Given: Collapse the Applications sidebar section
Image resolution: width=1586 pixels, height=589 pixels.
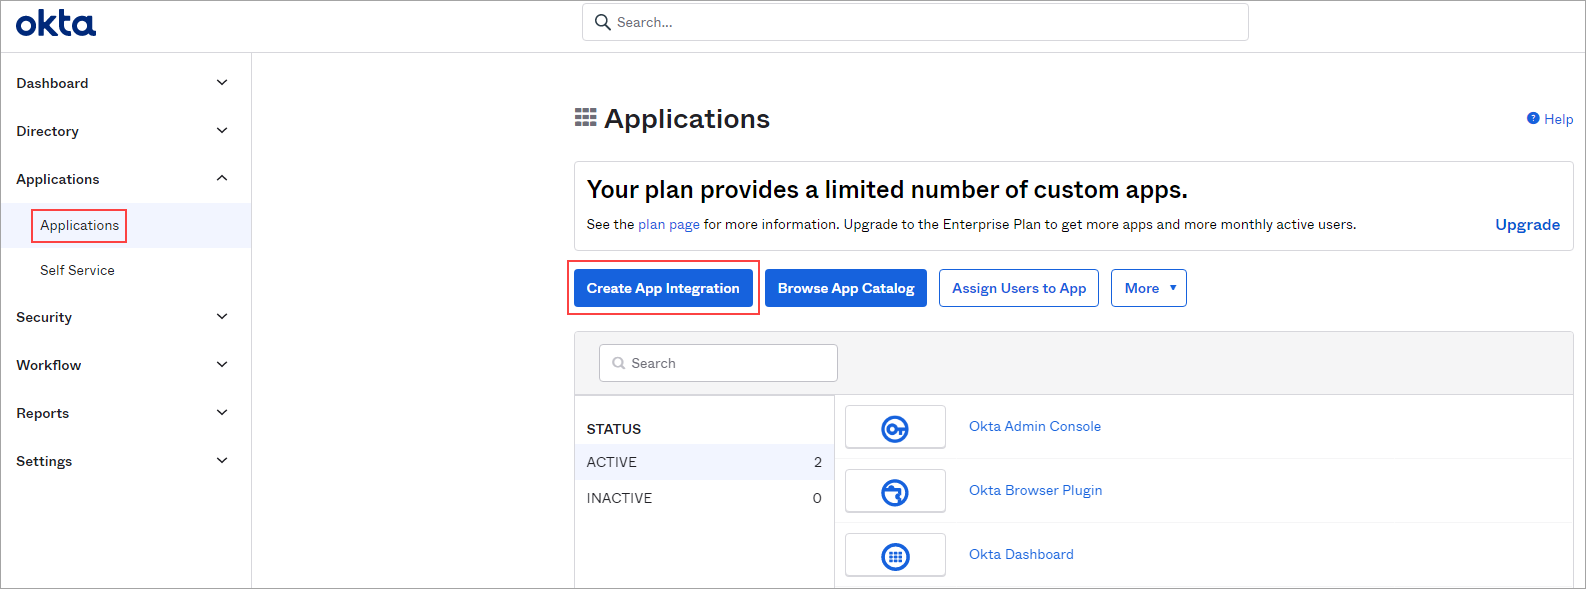Looking at the screenshot, I should click(222, 179).
